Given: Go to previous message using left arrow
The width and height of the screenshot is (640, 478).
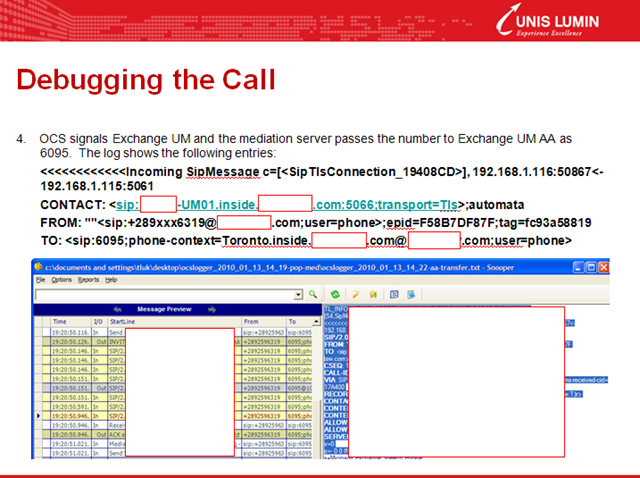Looking at the screenshot, I should [118, 309].
